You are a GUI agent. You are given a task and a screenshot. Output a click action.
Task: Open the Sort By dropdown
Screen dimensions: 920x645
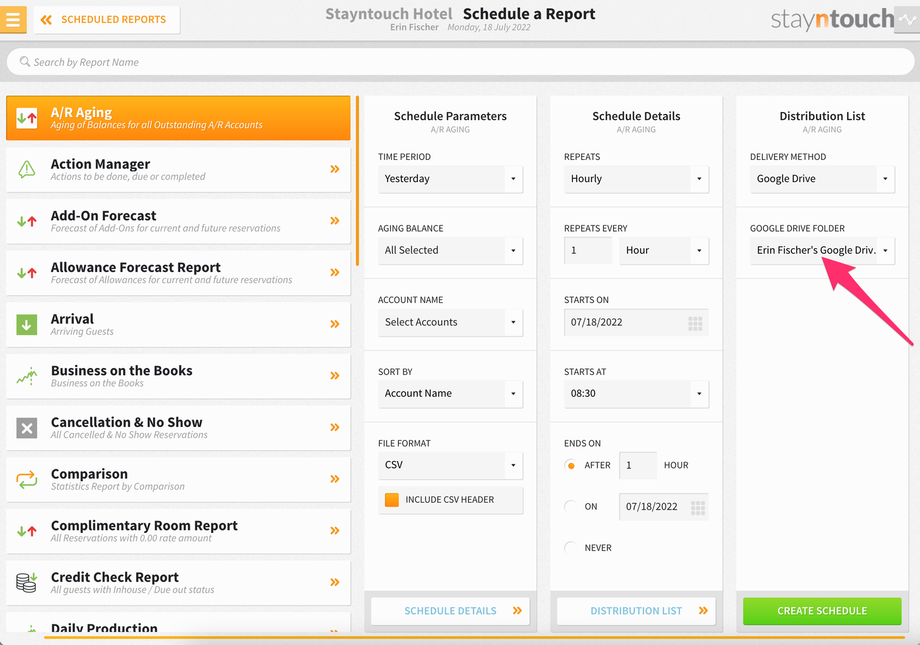click(x=450, y=394)
